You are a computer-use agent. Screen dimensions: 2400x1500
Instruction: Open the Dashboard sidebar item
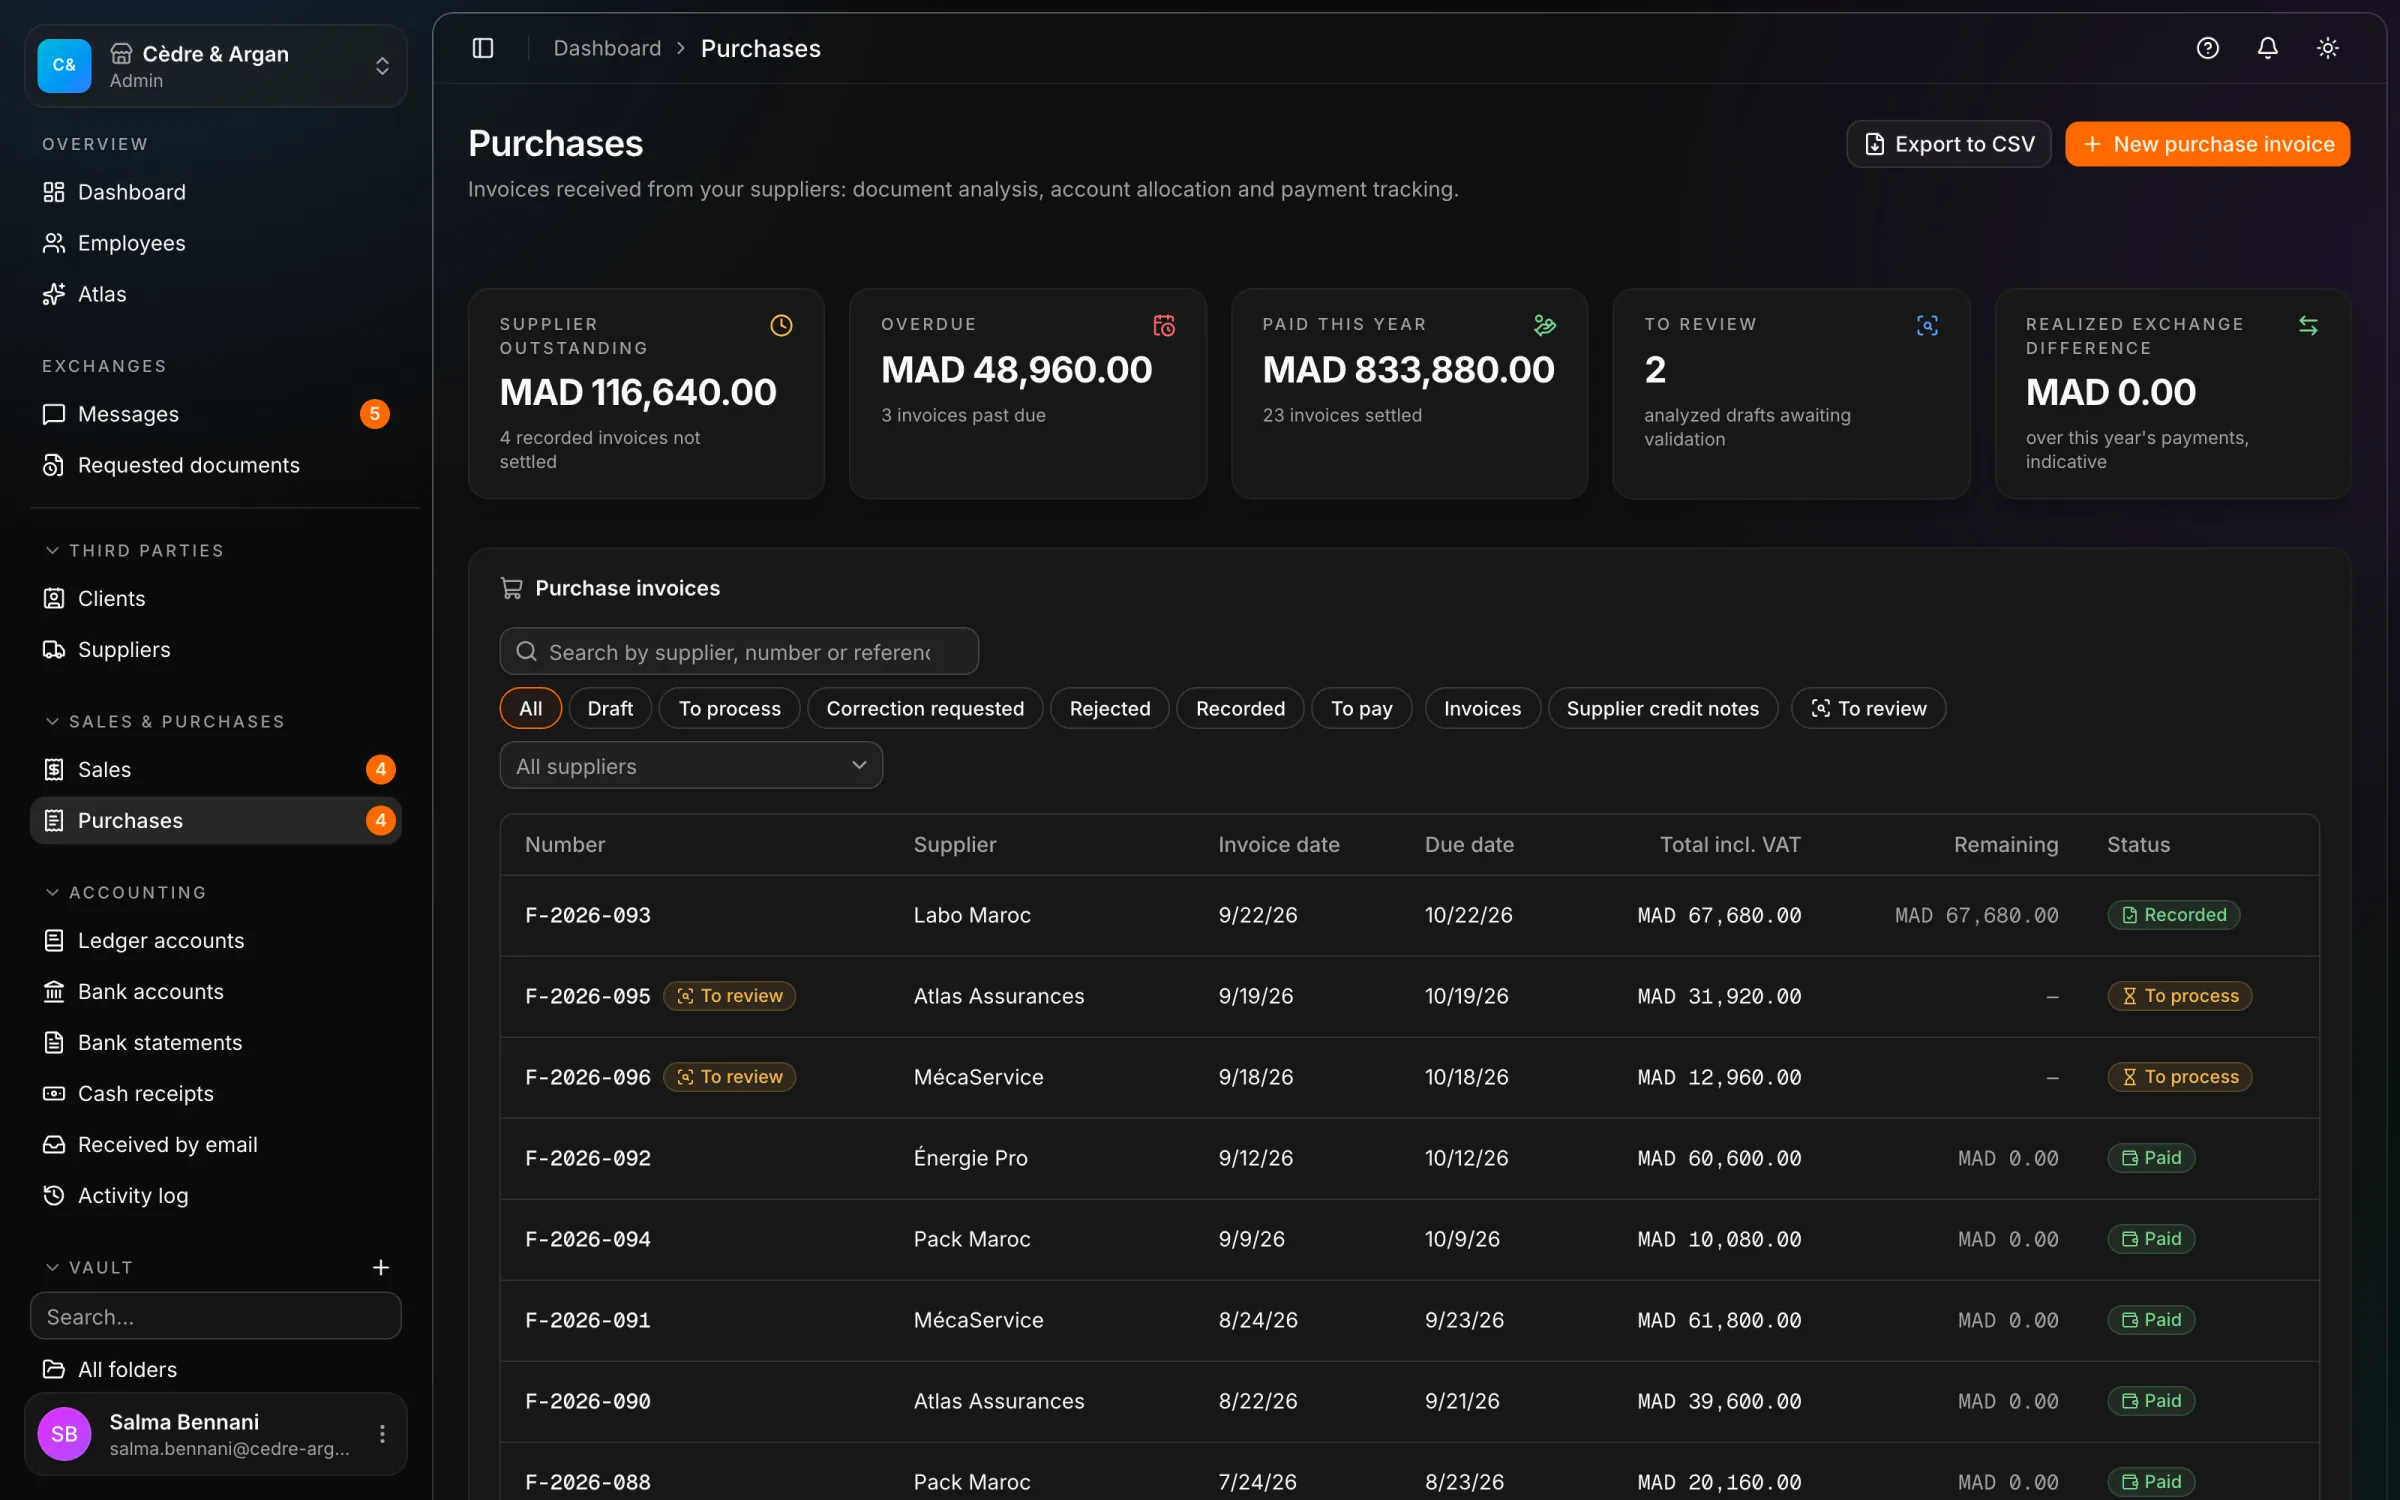(216, 192)
